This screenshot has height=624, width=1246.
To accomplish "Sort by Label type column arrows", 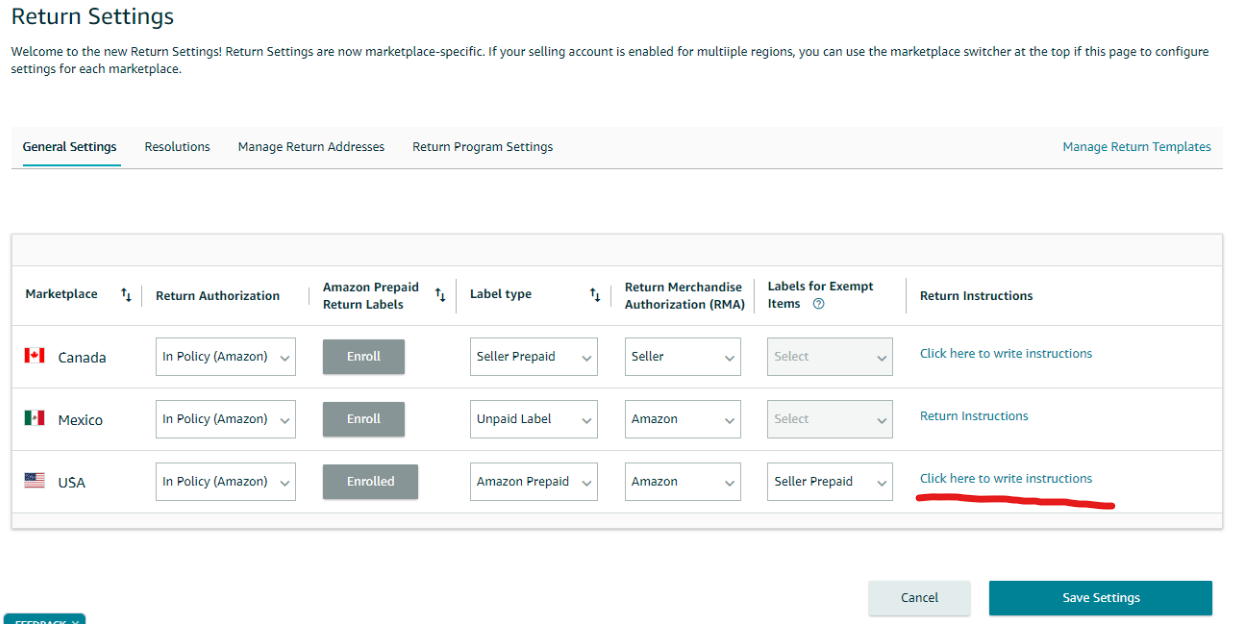I will click(595, 294).
